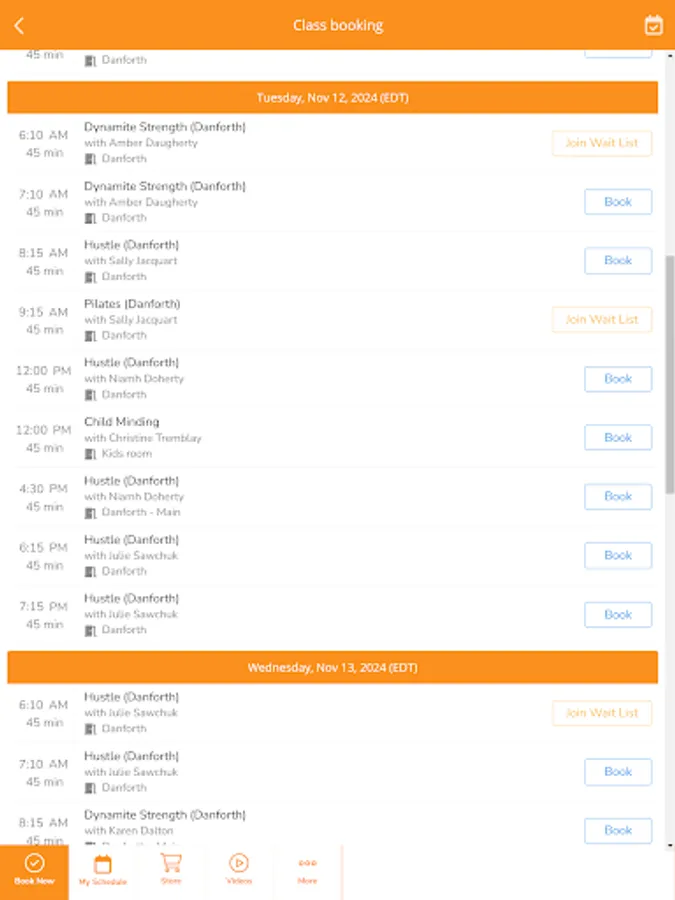Join wait list for 9:15 AM Pilates class
Image resolution: width=675 pixels, height=900 pixels.
602,319
